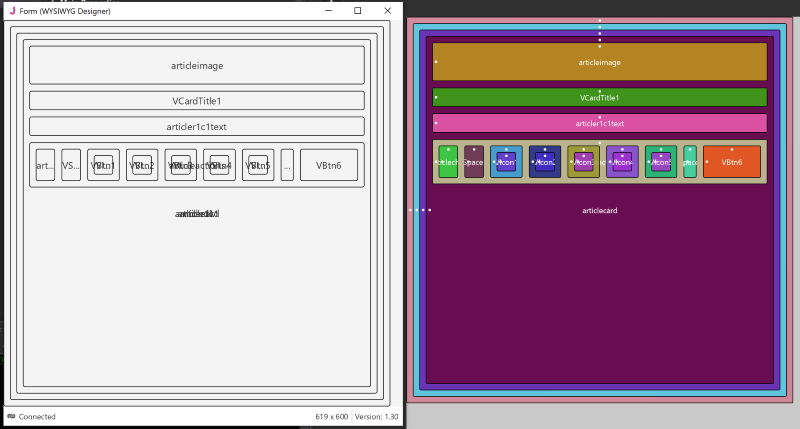Click the overlapping articlecard label in the designer

197,213
